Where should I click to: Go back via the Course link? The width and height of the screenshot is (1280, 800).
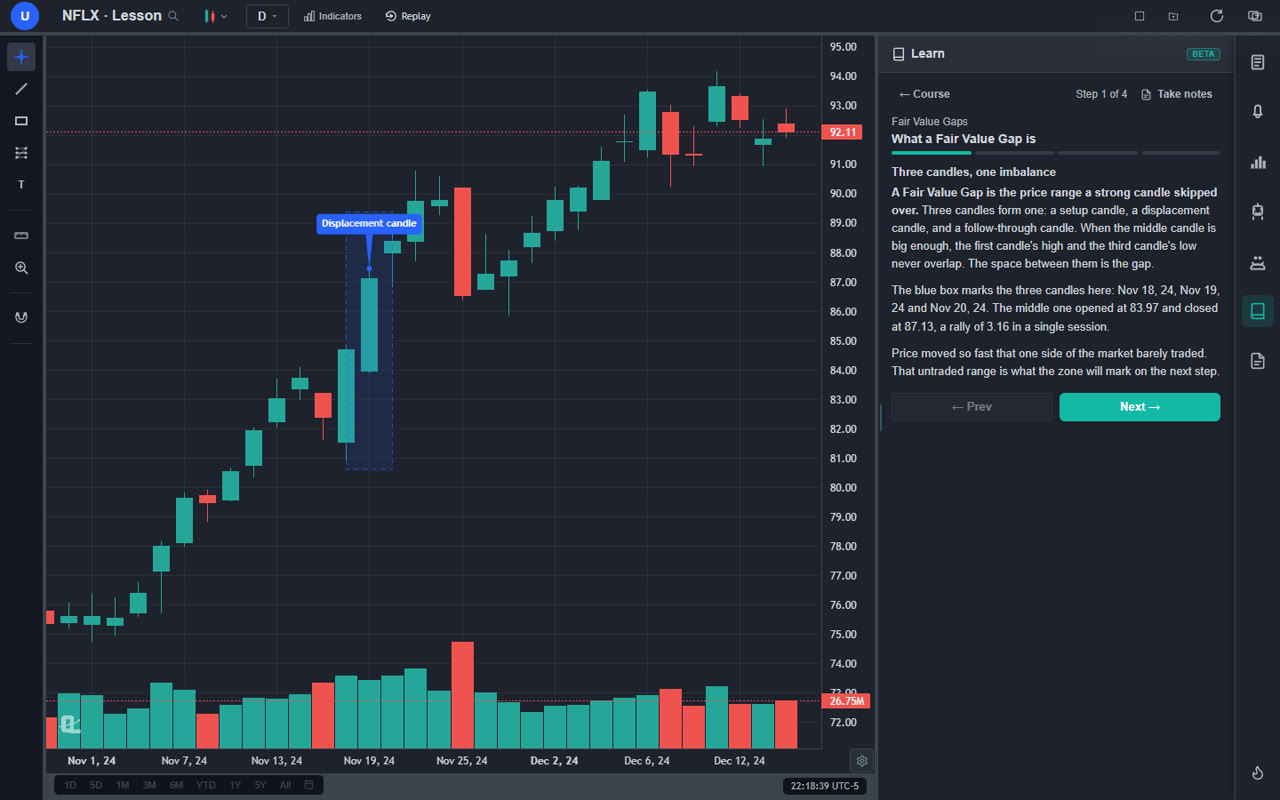[x=924, y=94]
